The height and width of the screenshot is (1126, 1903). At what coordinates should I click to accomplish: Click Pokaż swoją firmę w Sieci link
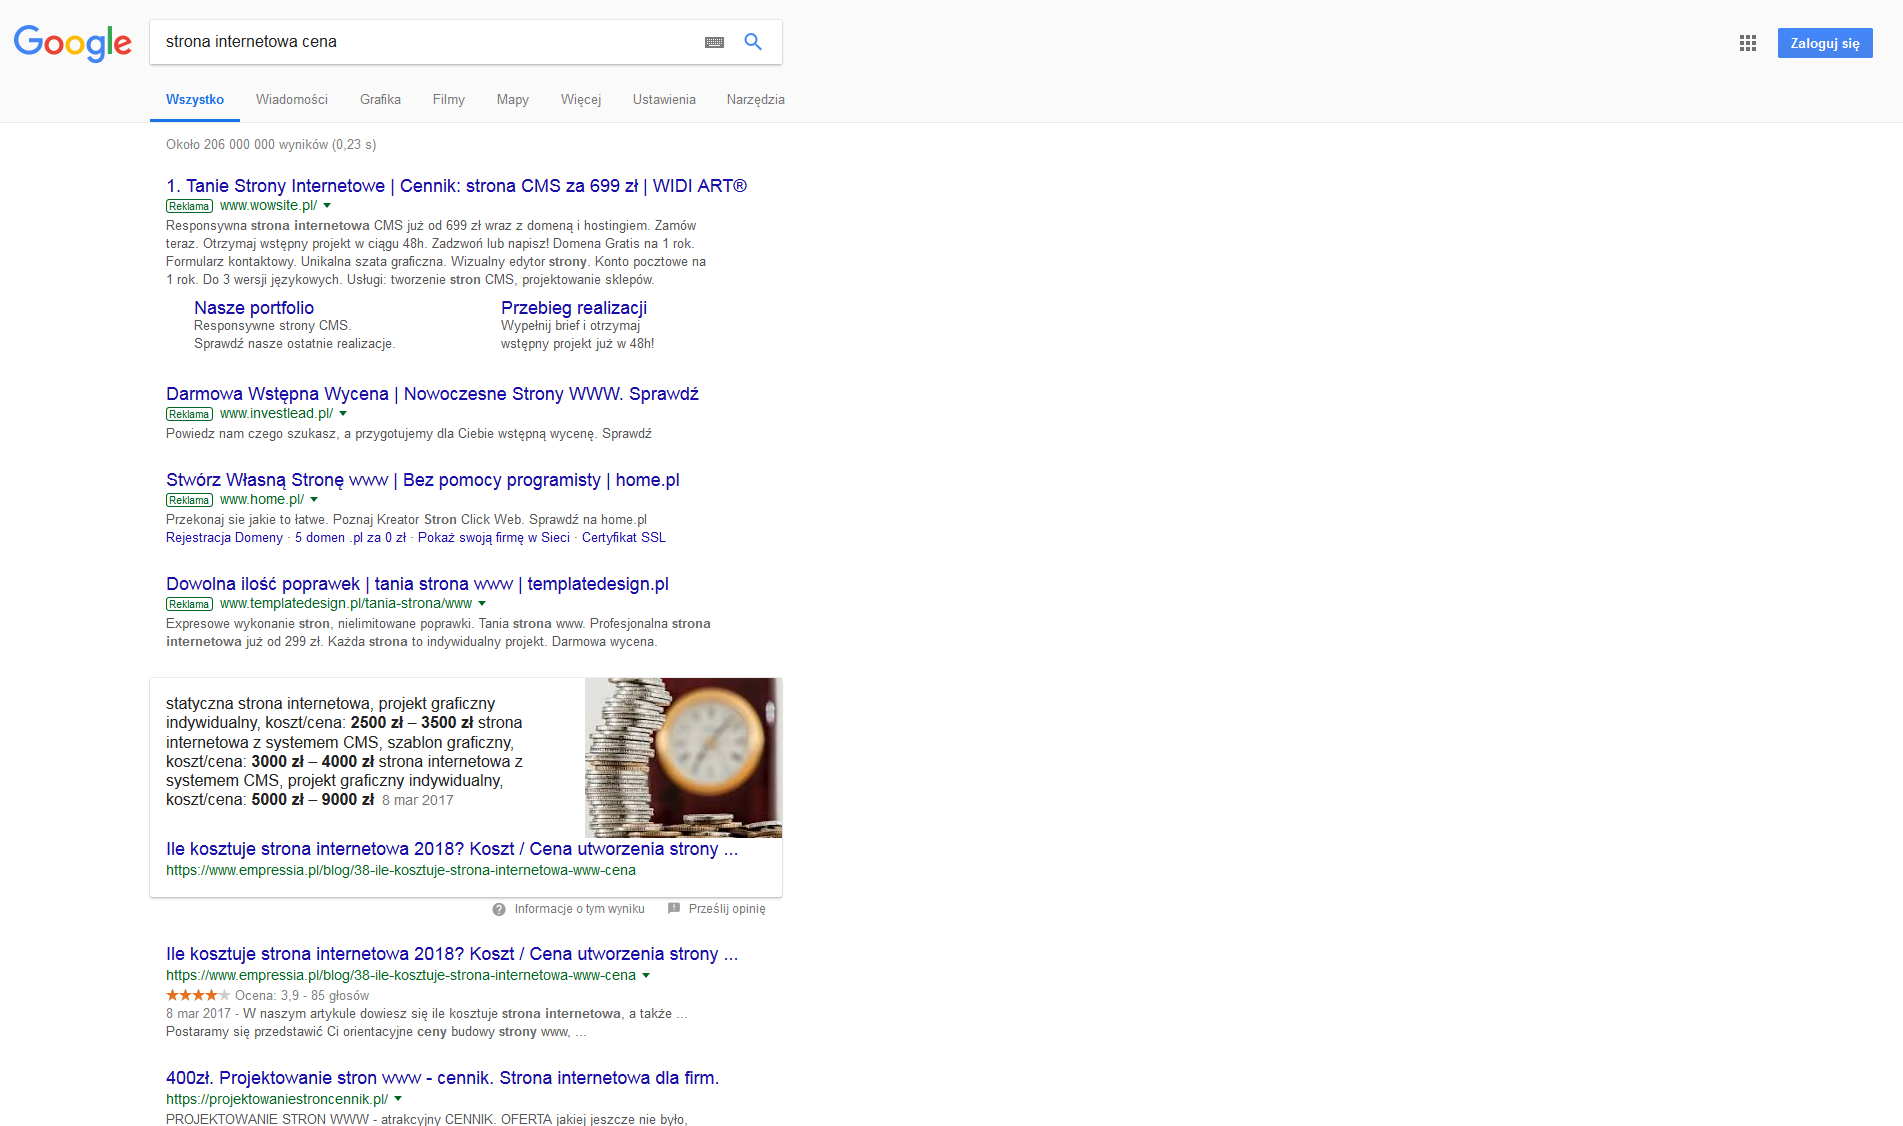point(494,538)
